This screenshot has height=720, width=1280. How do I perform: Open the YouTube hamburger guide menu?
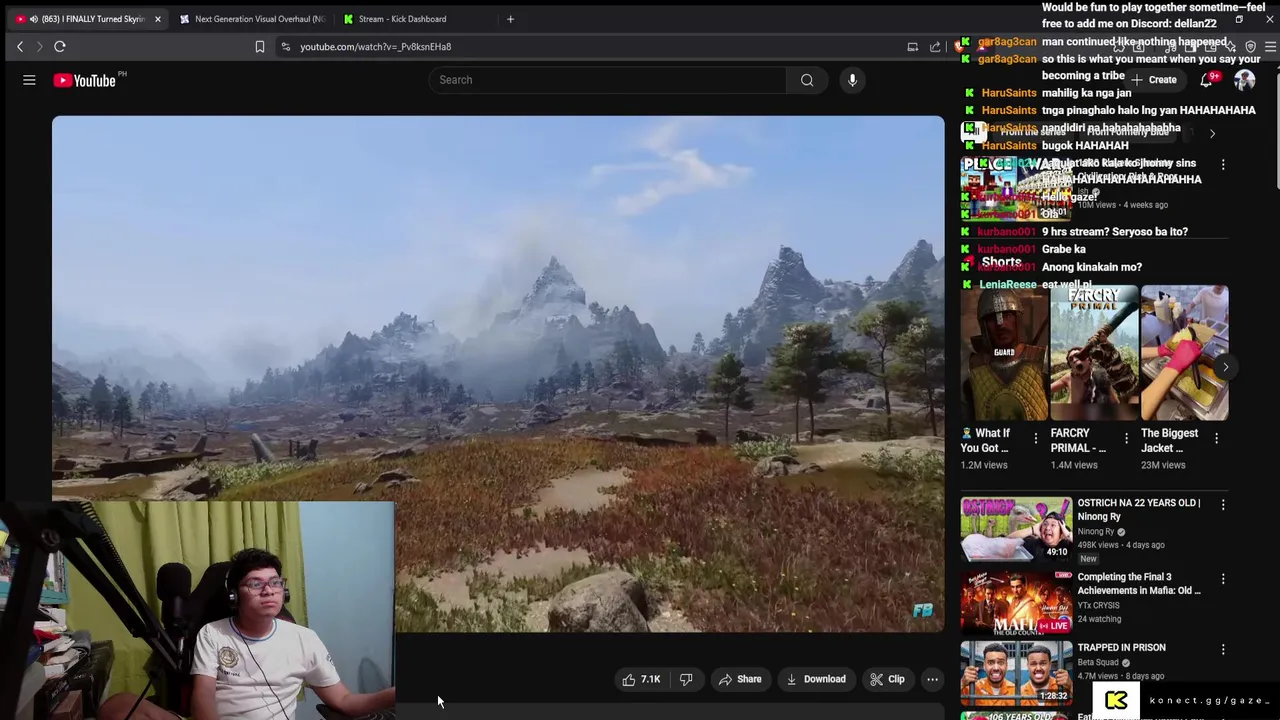(x=29, y=80)
